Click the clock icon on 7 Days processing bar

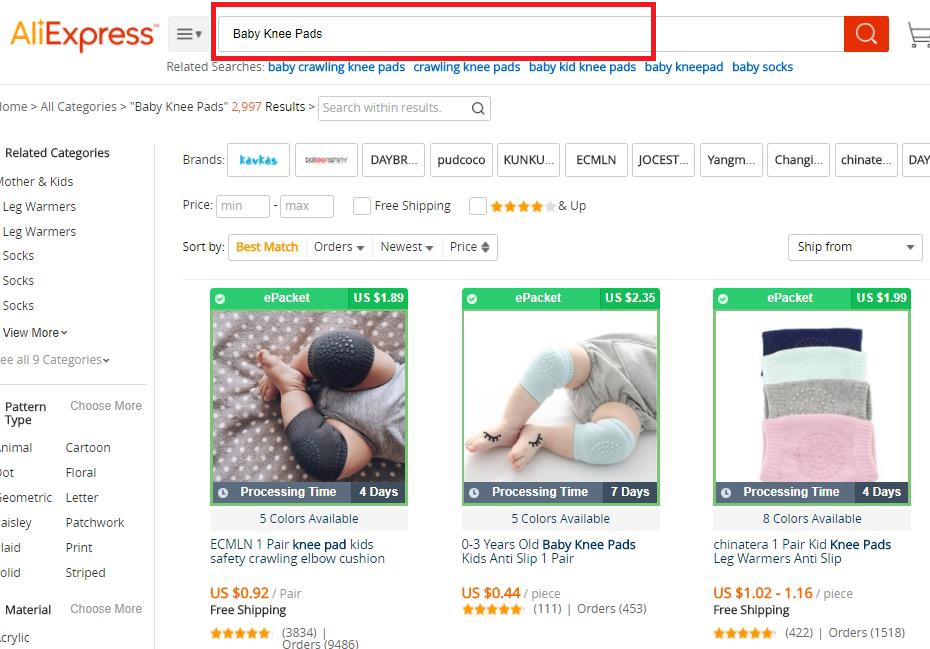pyautogui.click(x=474, y=492)
